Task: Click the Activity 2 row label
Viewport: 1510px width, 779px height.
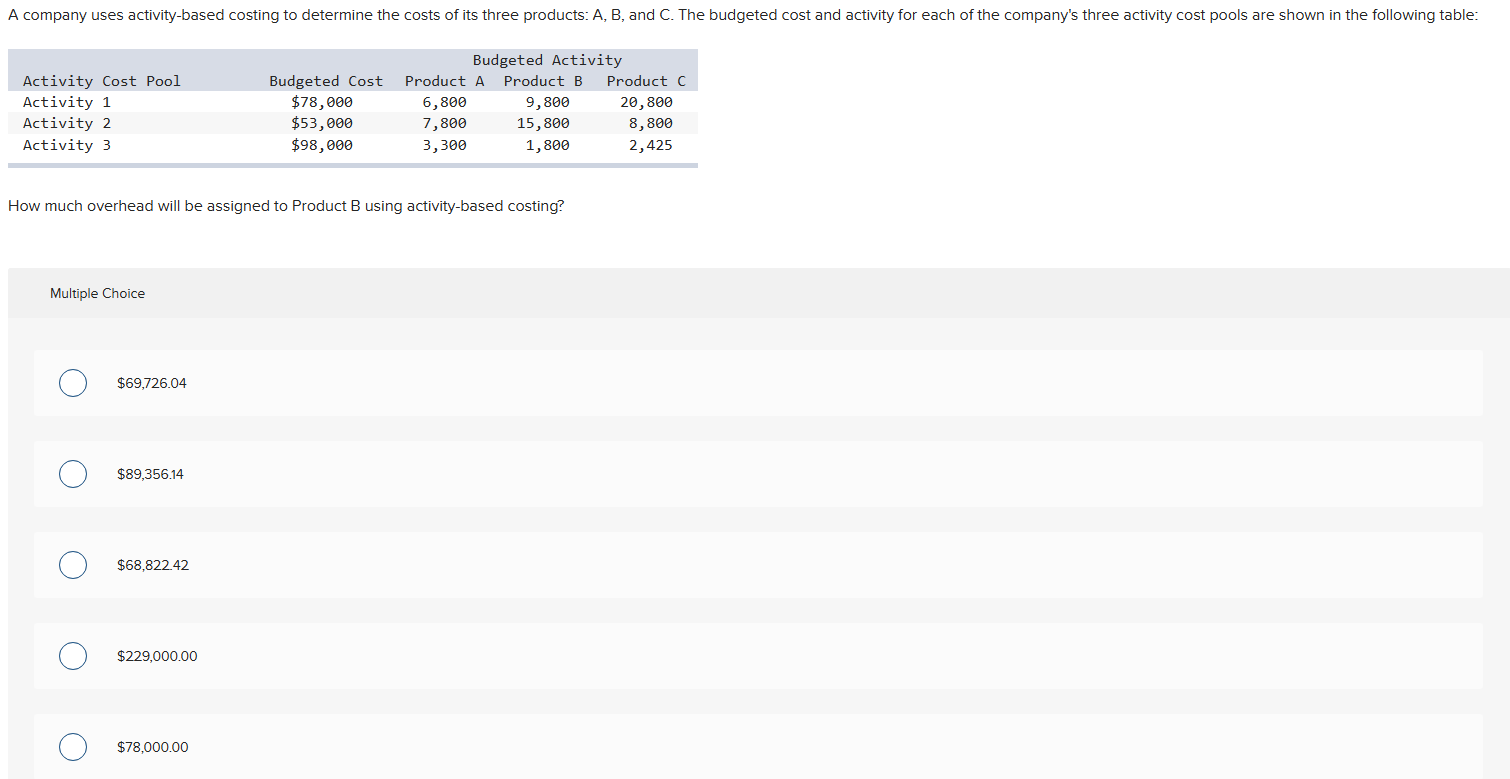Action: click(x=67, y=123)
